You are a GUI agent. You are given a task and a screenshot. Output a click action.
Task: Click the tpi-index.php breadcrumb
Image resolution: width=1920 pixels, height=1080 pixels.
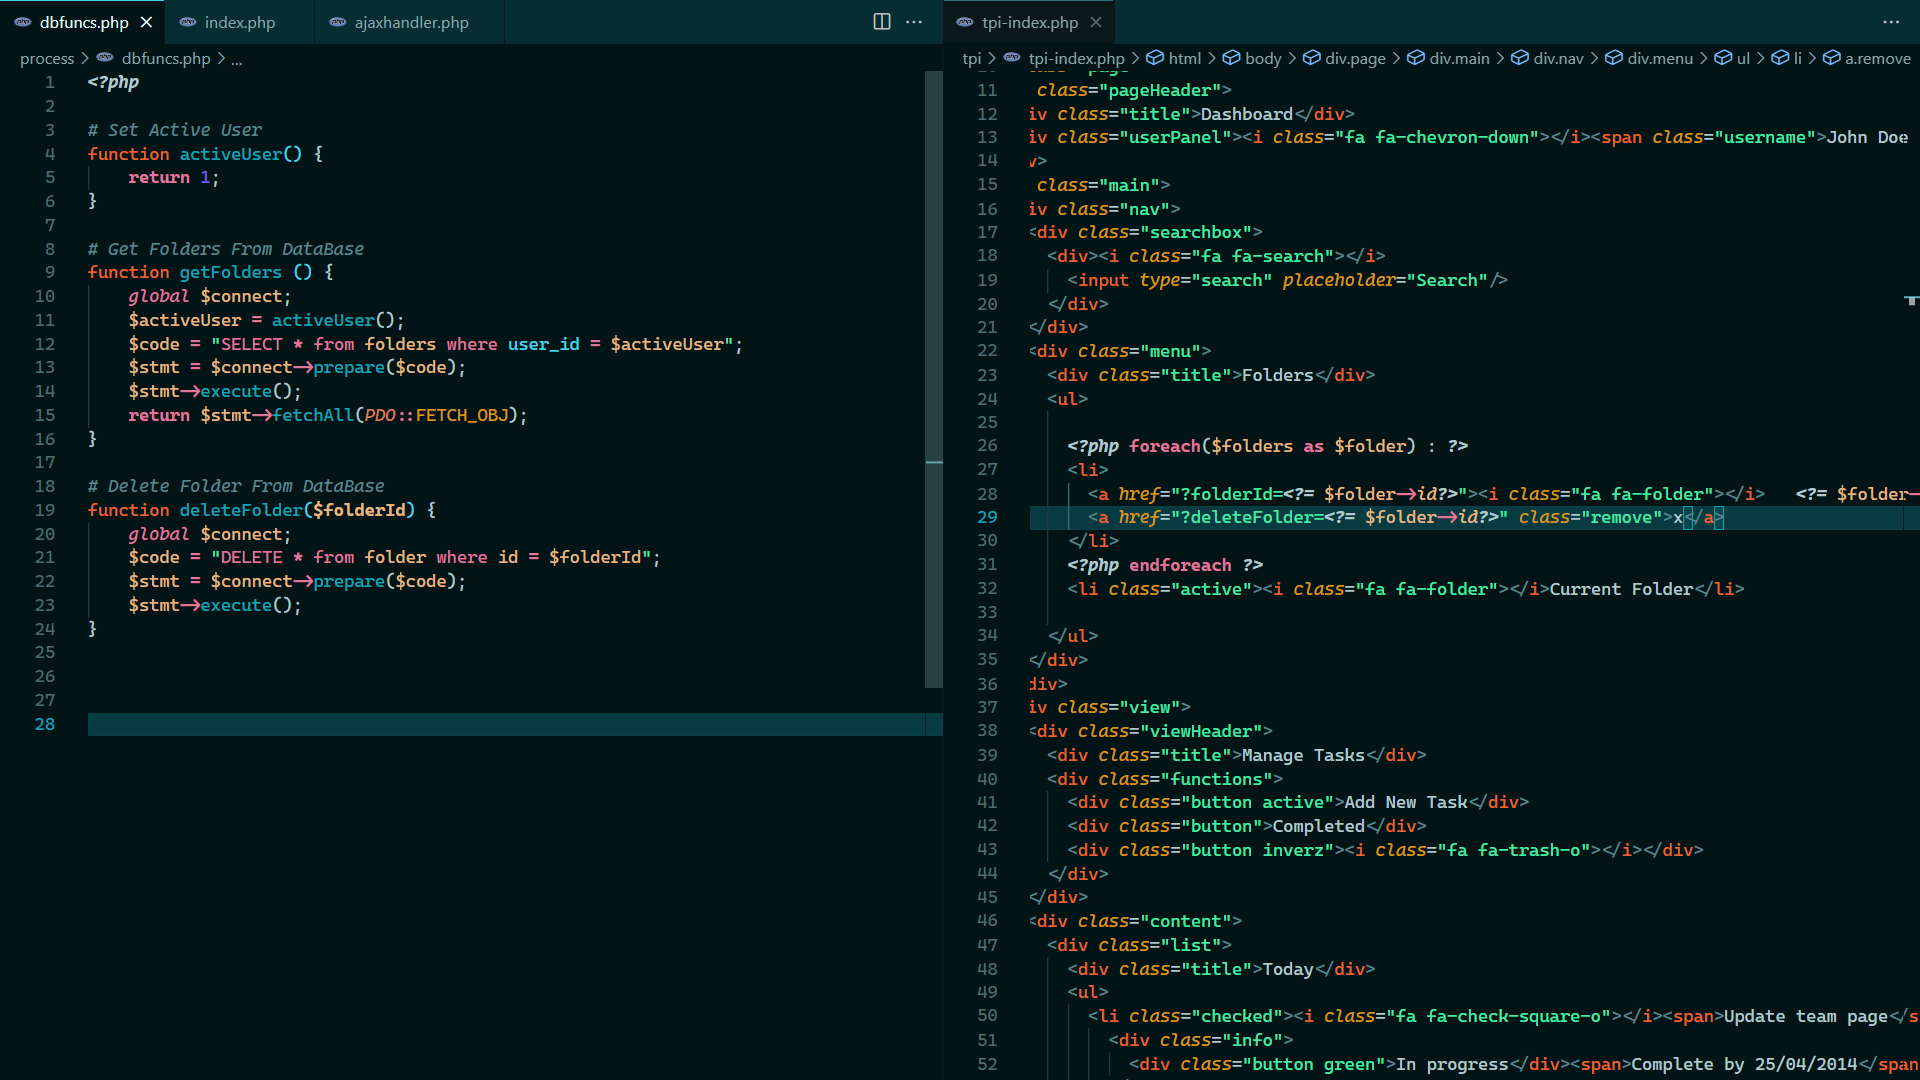(1076, 59)
